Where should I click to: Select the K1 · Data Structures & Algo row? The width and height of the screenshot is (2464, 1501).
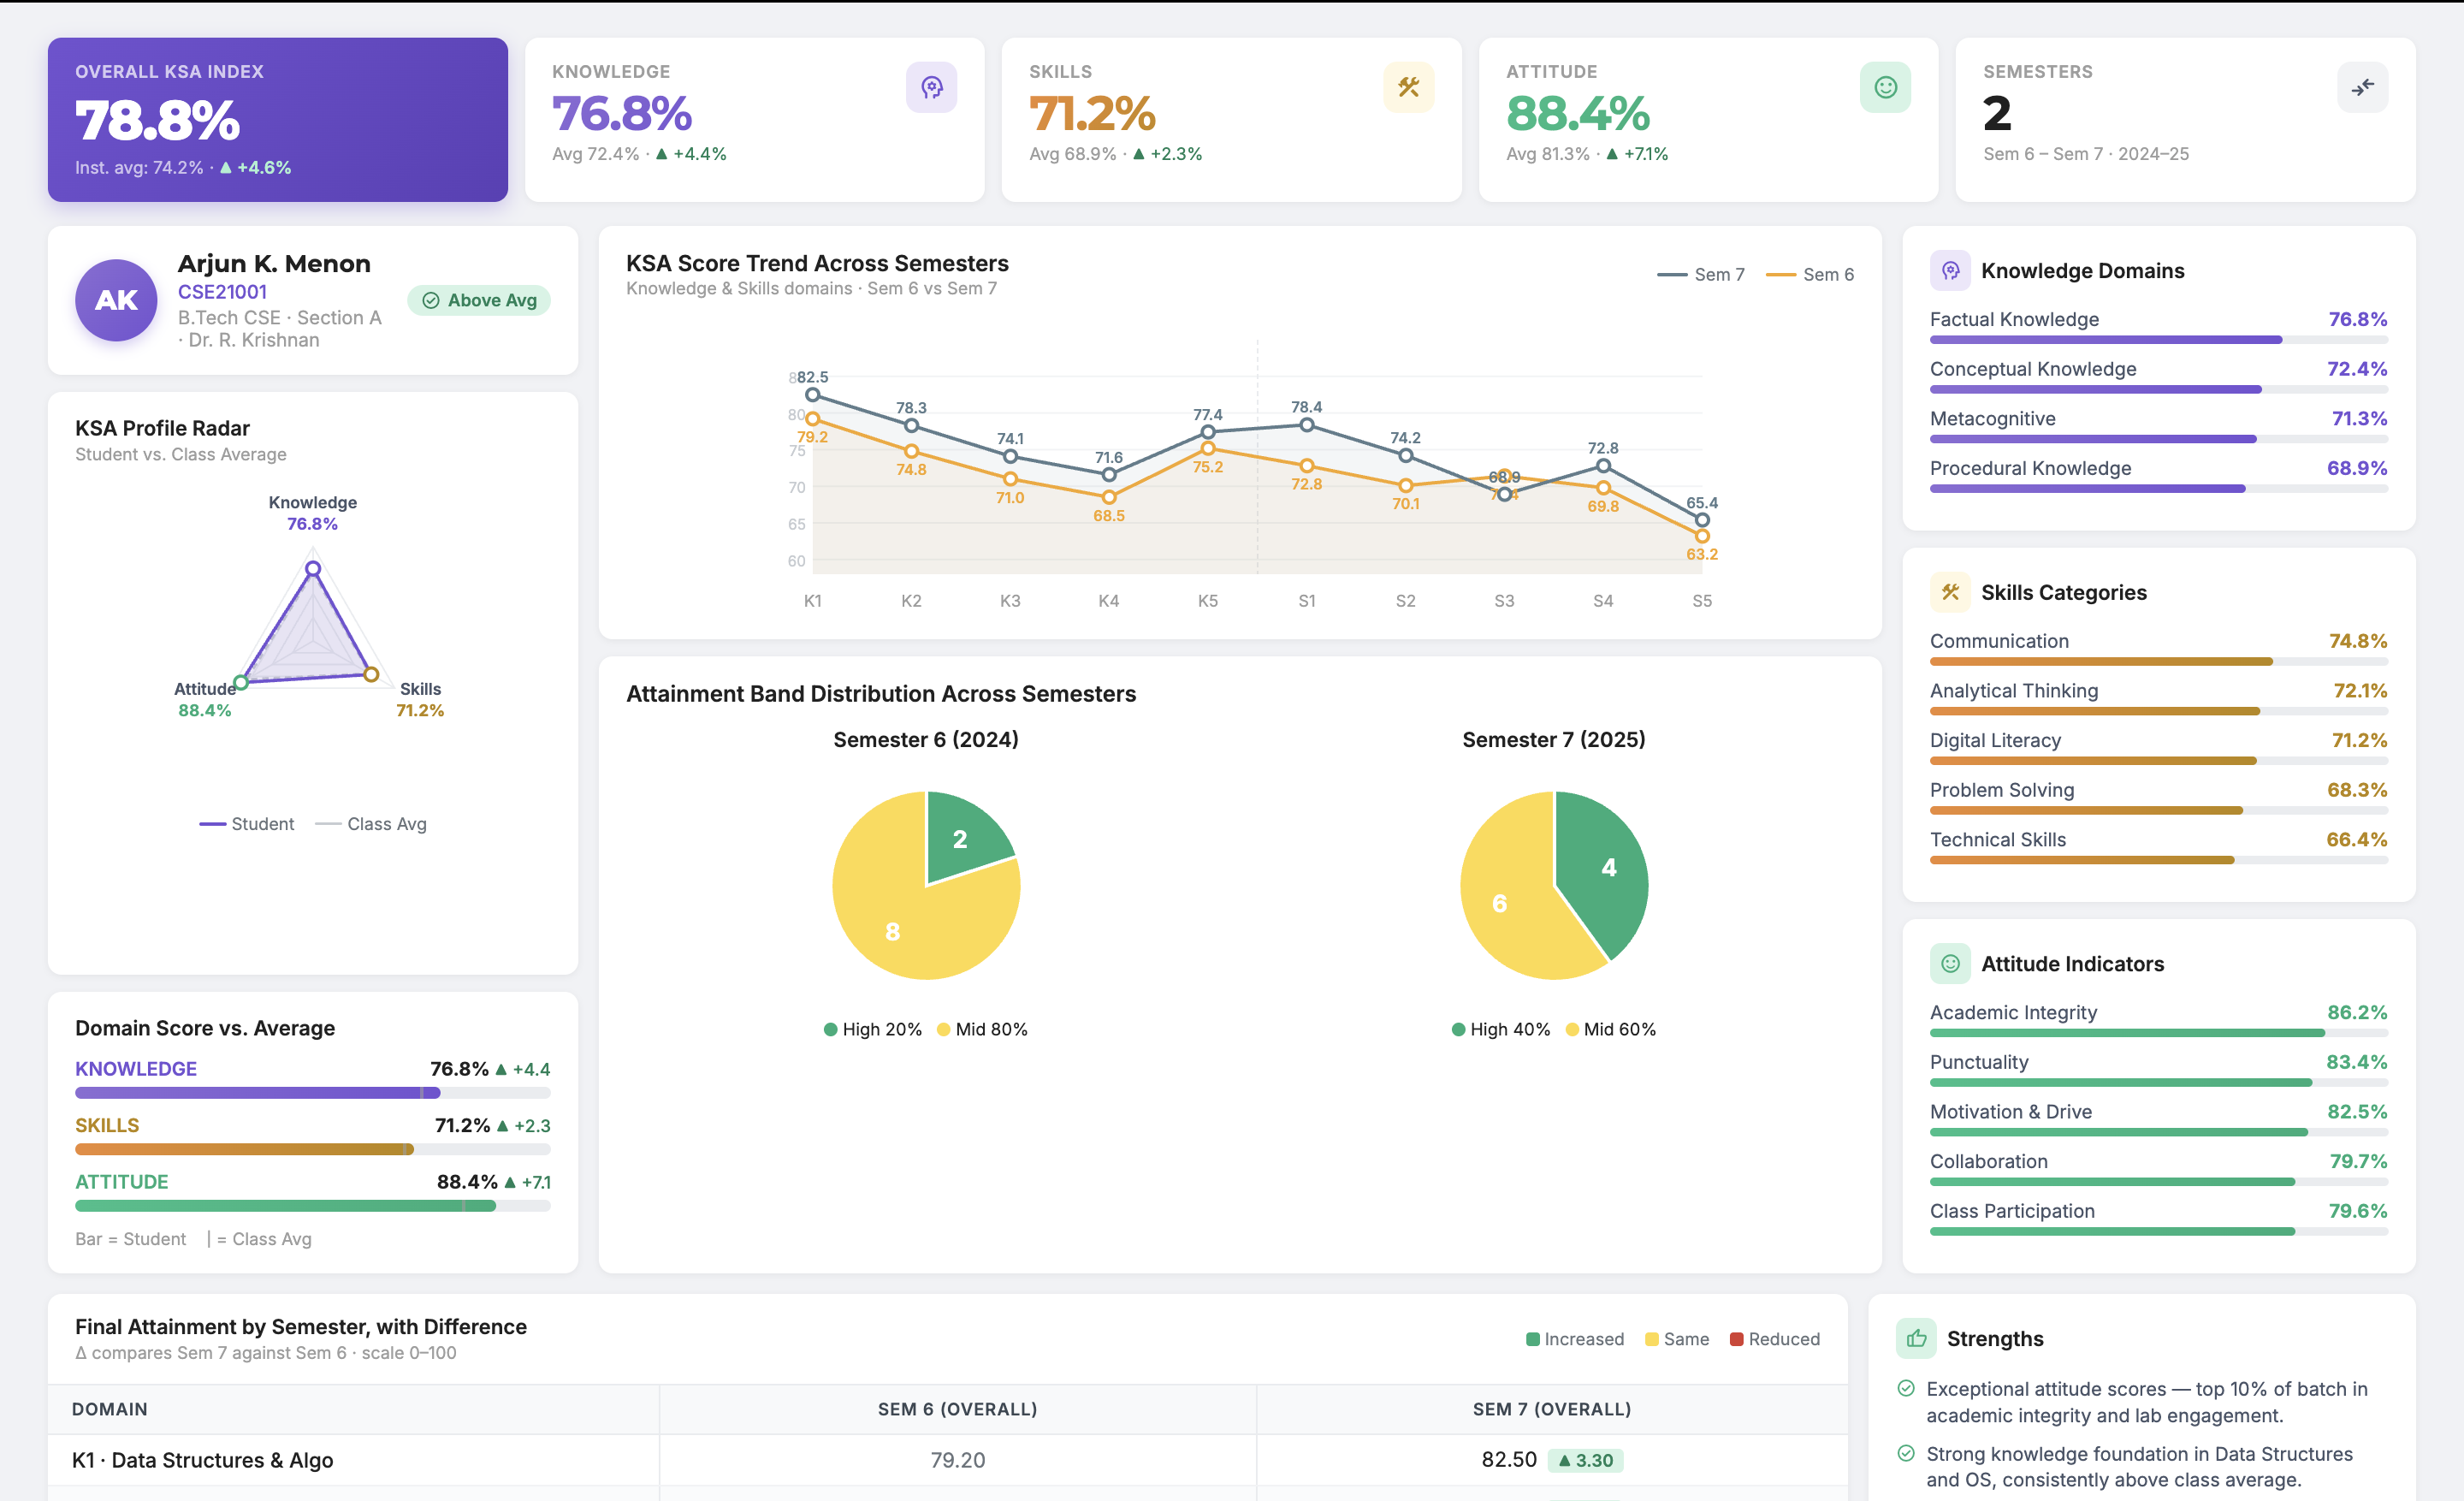947,1460
